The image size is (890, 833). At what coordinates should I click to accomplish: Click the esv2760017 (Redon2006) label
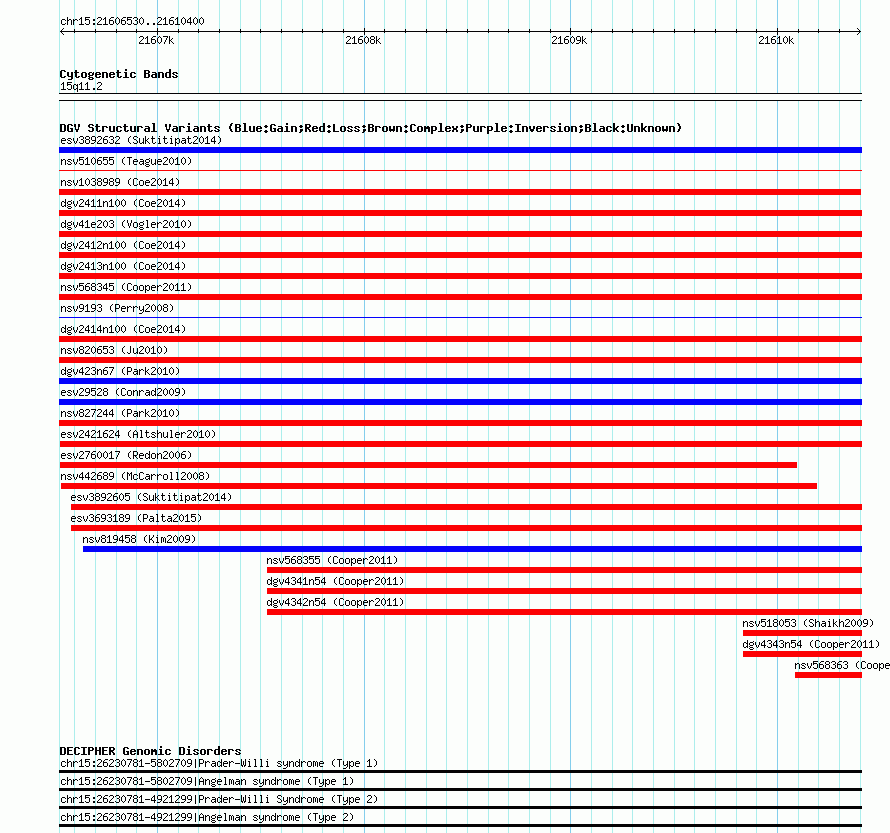[x=126, y=455]
